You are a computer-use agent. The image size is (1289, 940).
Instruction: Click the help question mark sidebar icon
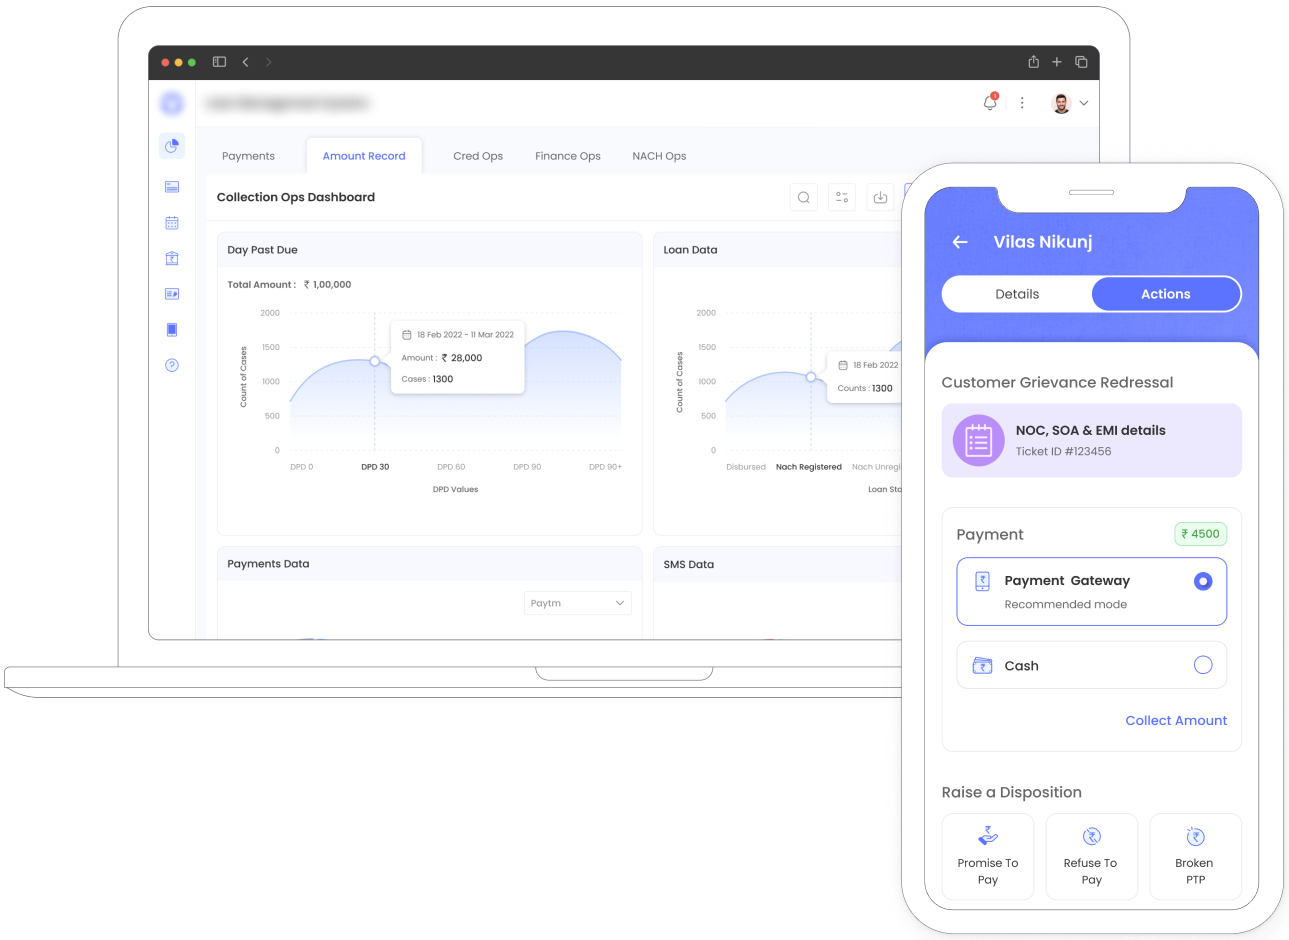click(x=172, y=365)
